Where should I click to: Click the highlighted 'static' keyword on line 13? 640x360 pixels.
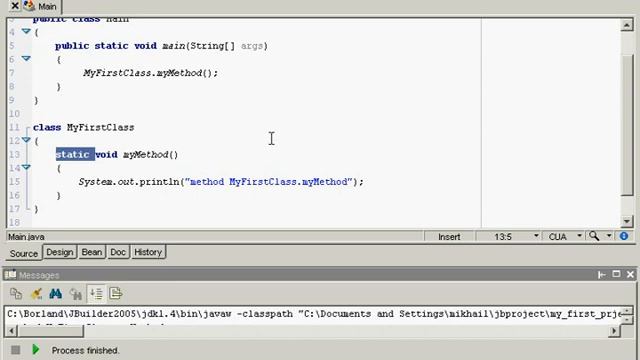73,154
